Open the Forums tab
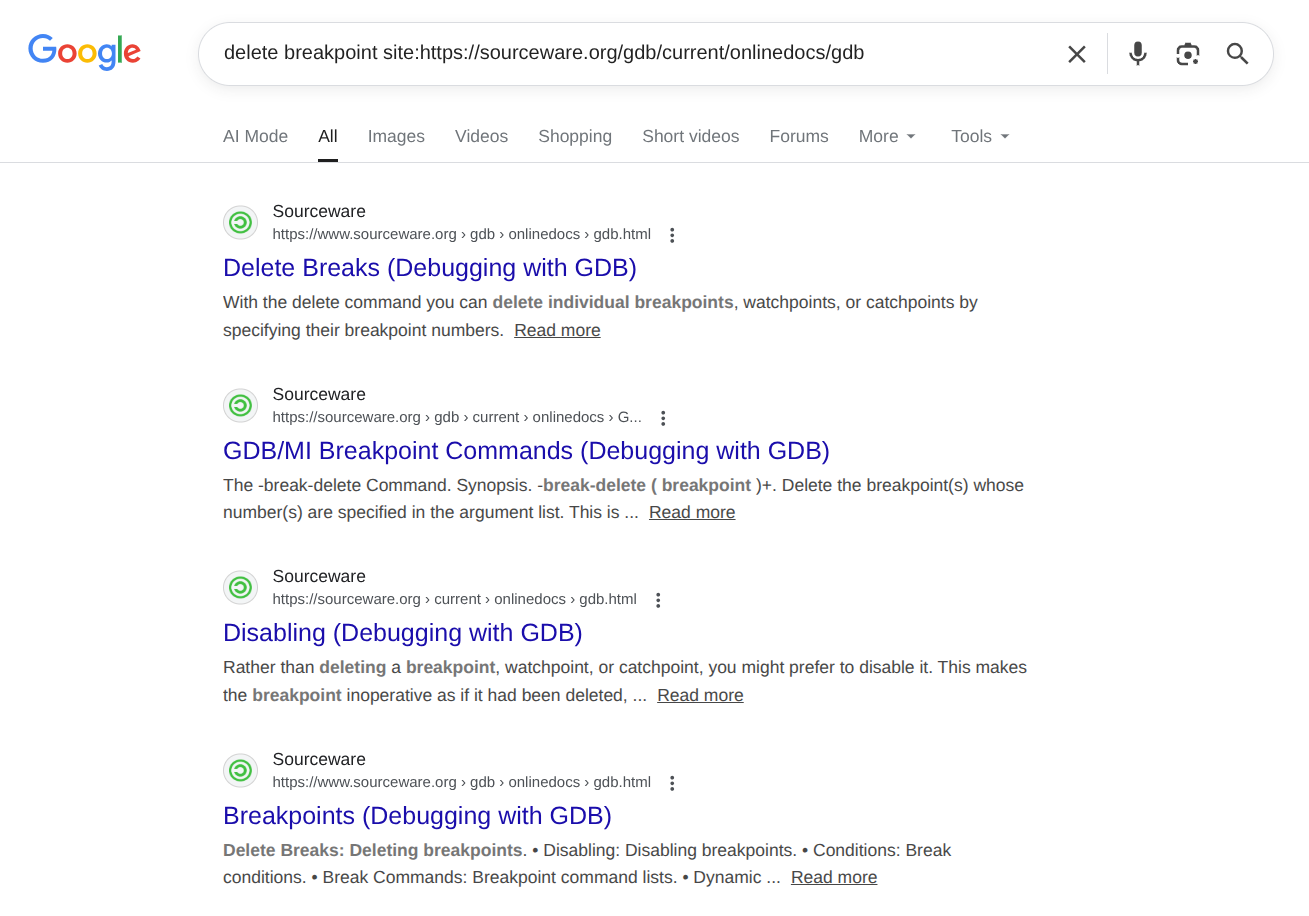The height and width of the screenshot is (916, 1309). point(798,136)
